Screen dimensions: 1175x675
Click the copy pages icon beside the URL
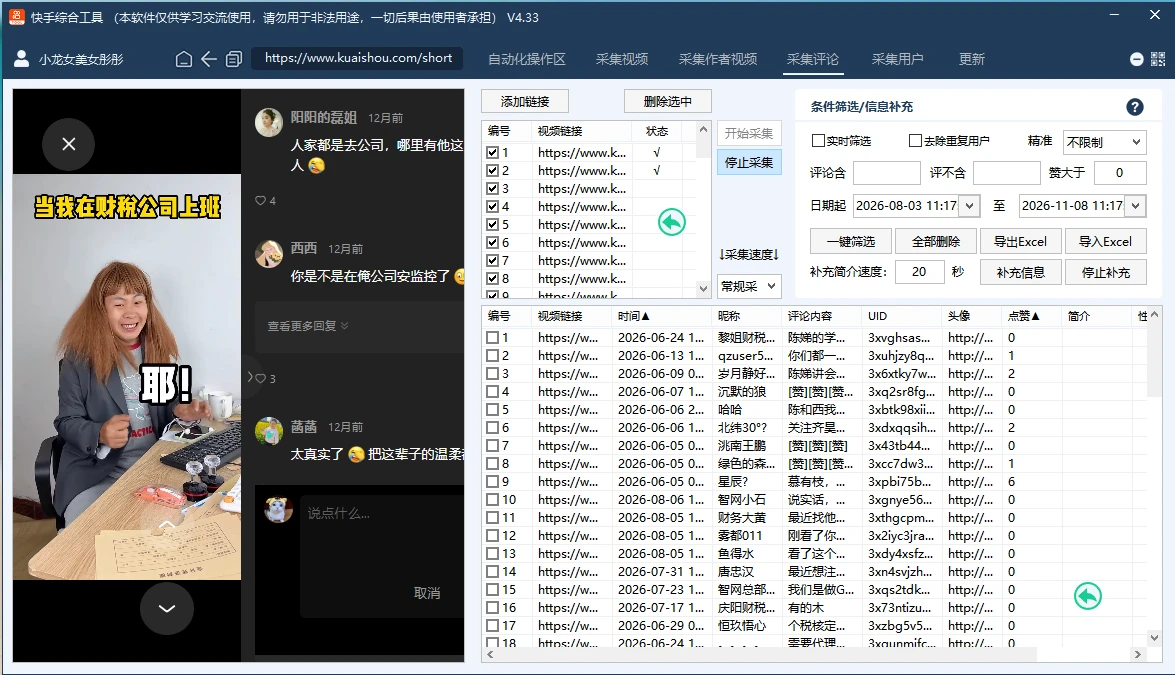234,59
